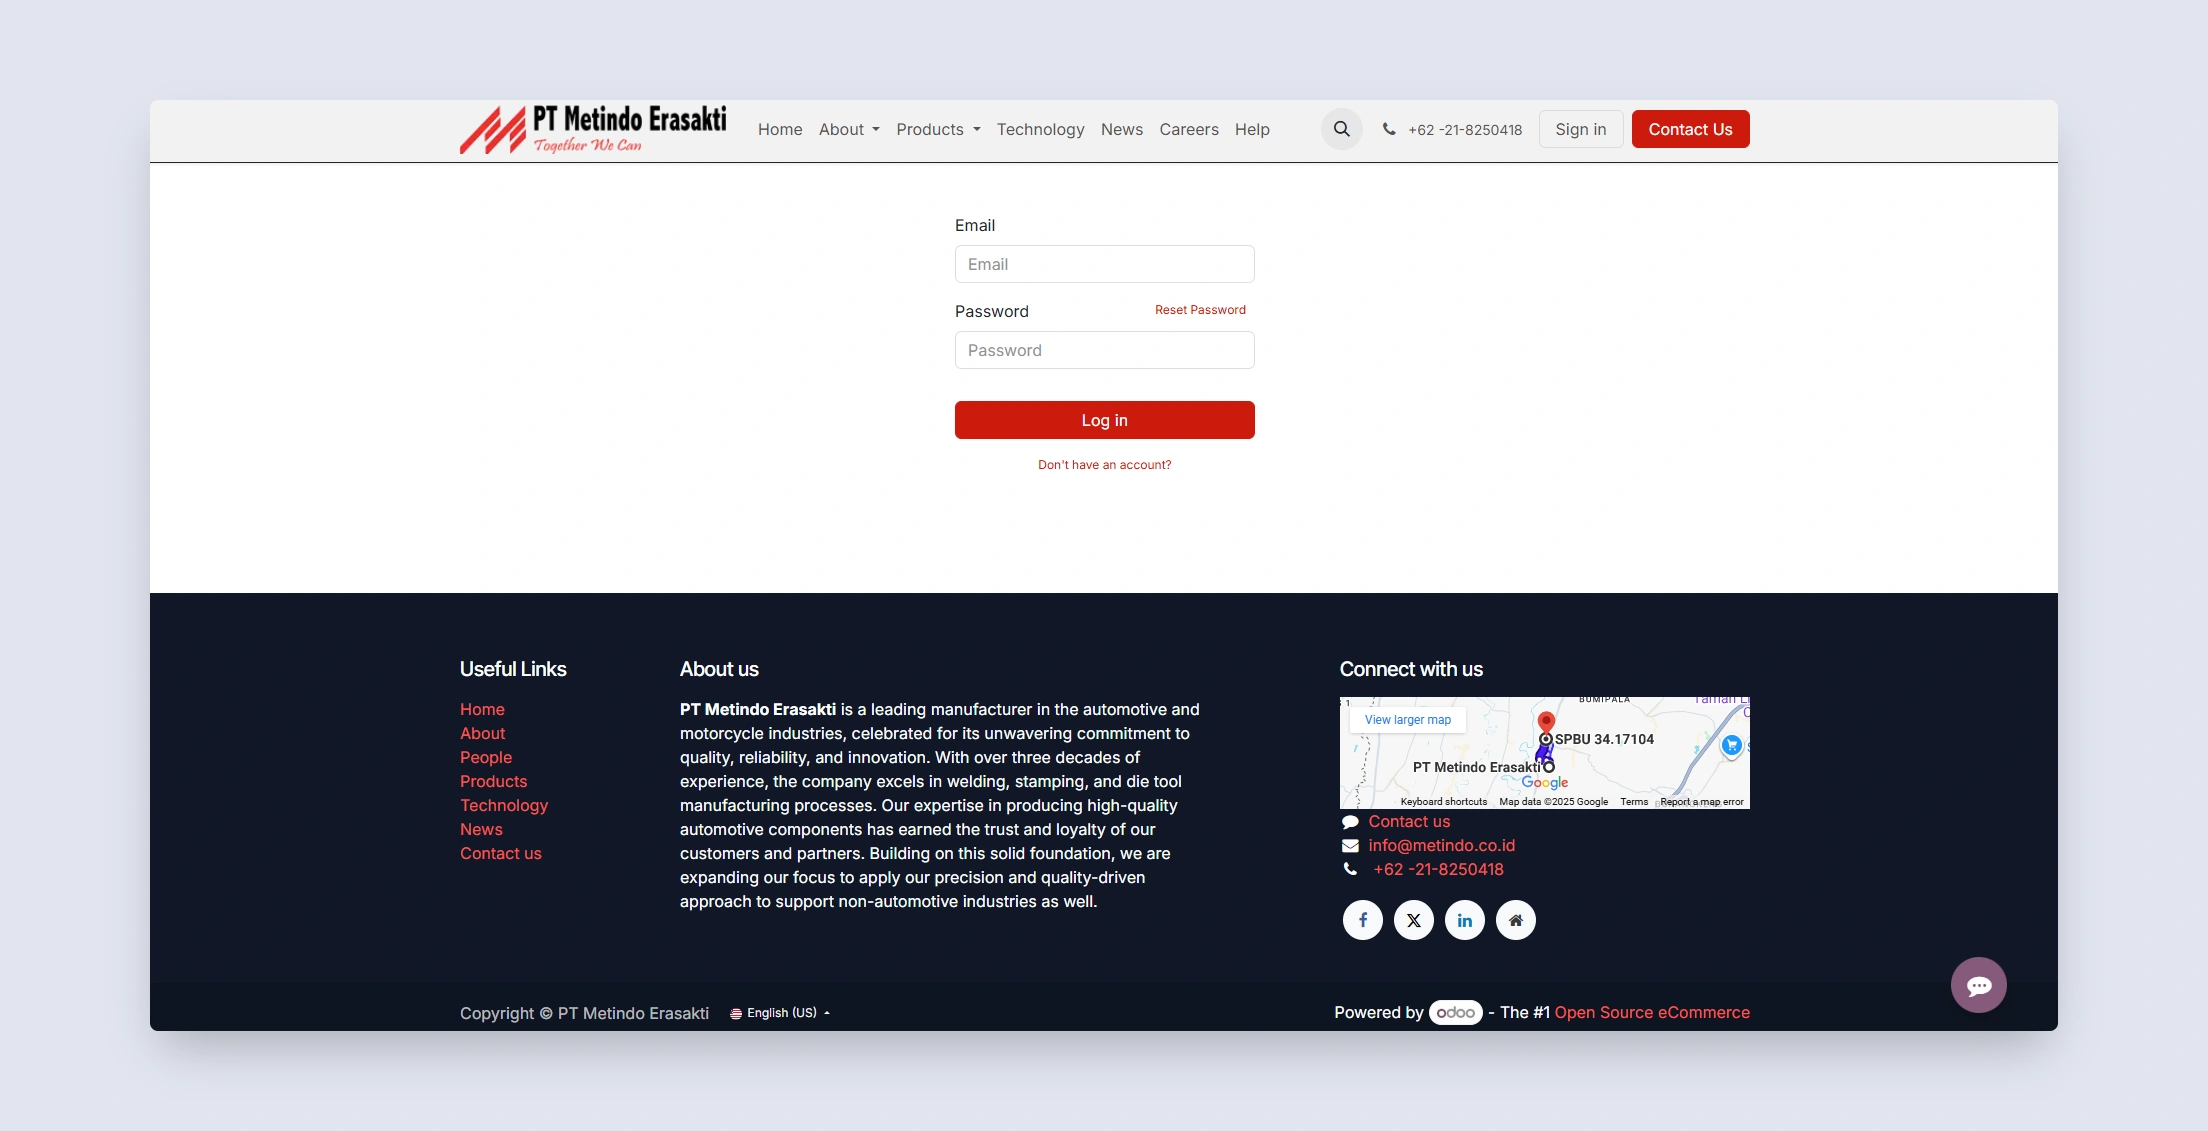Open the X (Twitter) social icon
Viewport: 2208px width, 1131px height.
pyautogui.click(x=1413, y=920)
